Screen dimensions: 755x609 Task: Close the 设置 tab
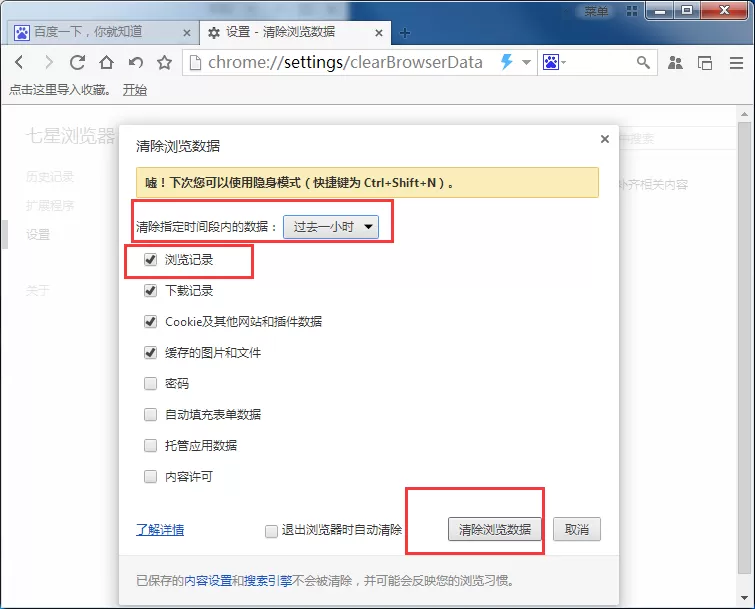[x=379, y=33]
